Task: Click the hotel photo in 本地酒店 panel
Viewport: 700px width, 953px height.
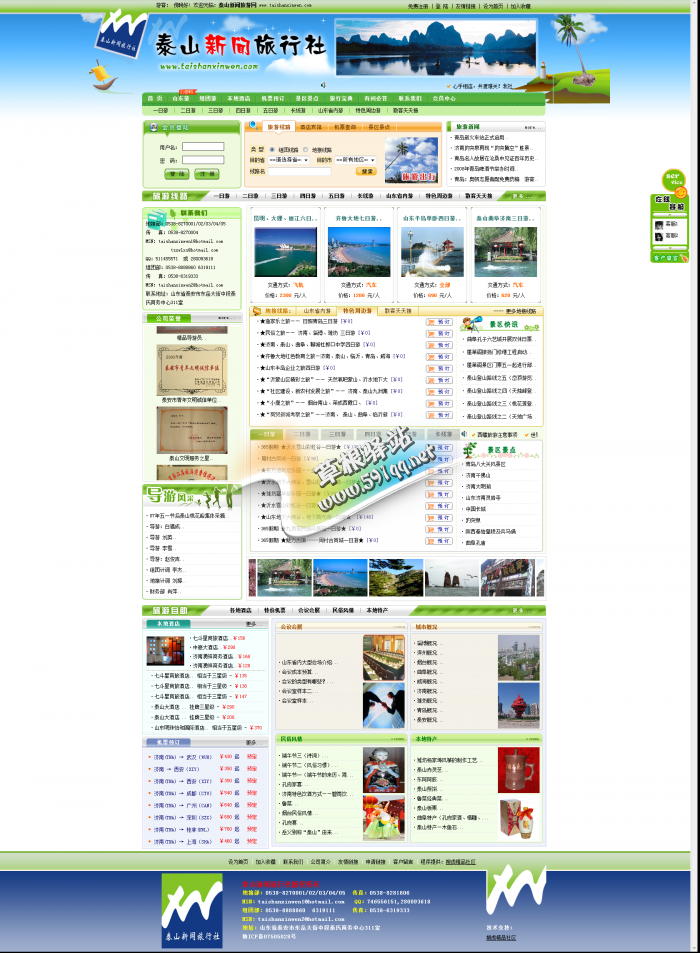Action: [x=165, y=651]
